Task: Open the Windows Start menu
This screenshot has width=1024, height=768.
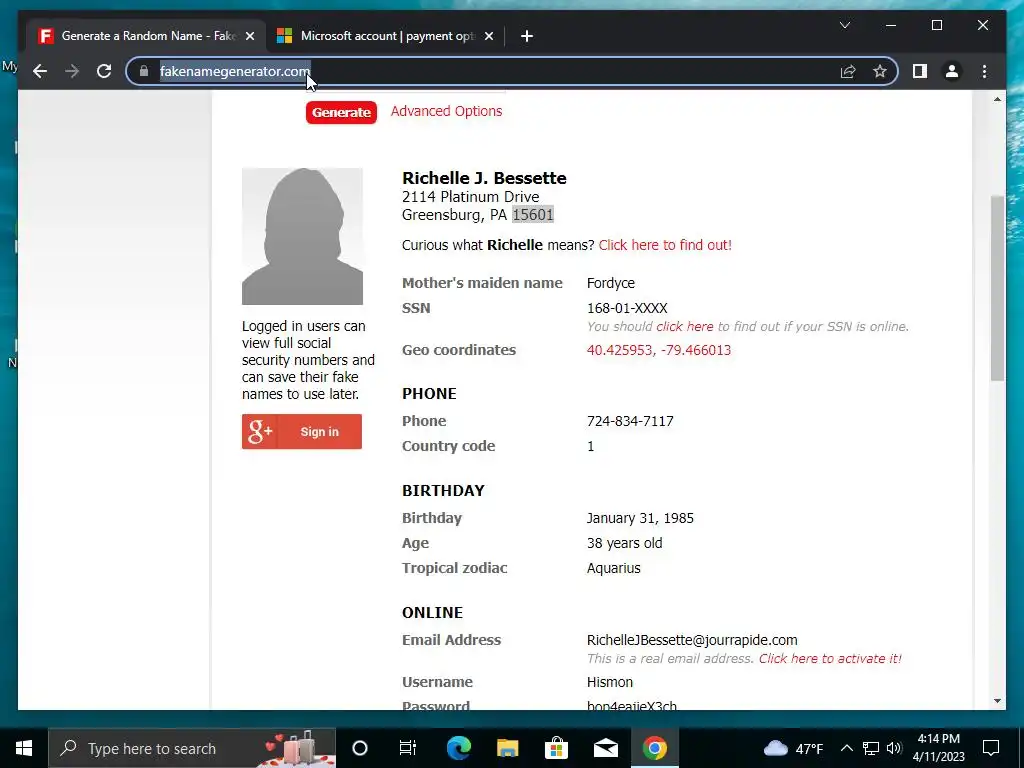Action: click(24, 748)
